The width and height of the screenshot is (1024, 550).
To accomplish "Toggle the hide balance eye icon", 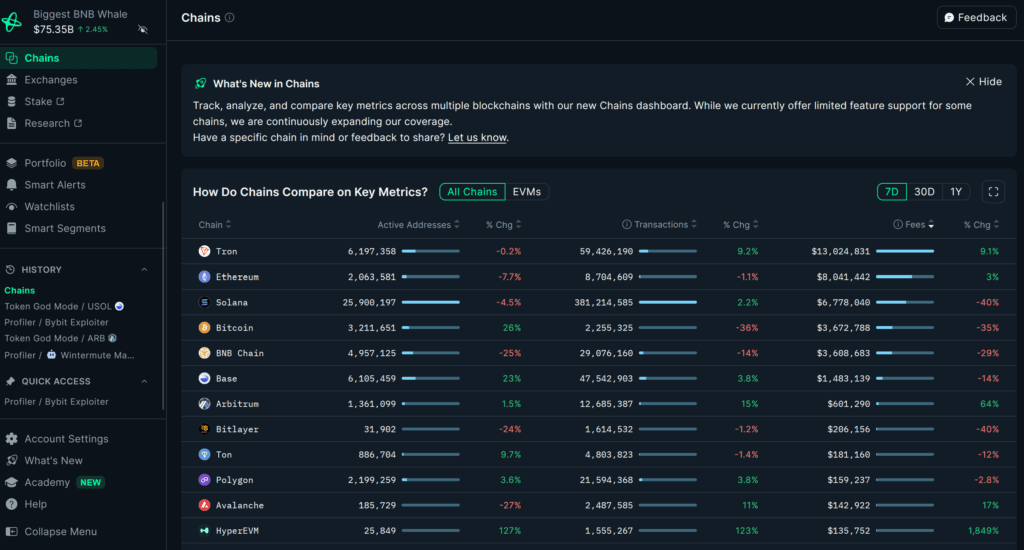I will (143, 30).
